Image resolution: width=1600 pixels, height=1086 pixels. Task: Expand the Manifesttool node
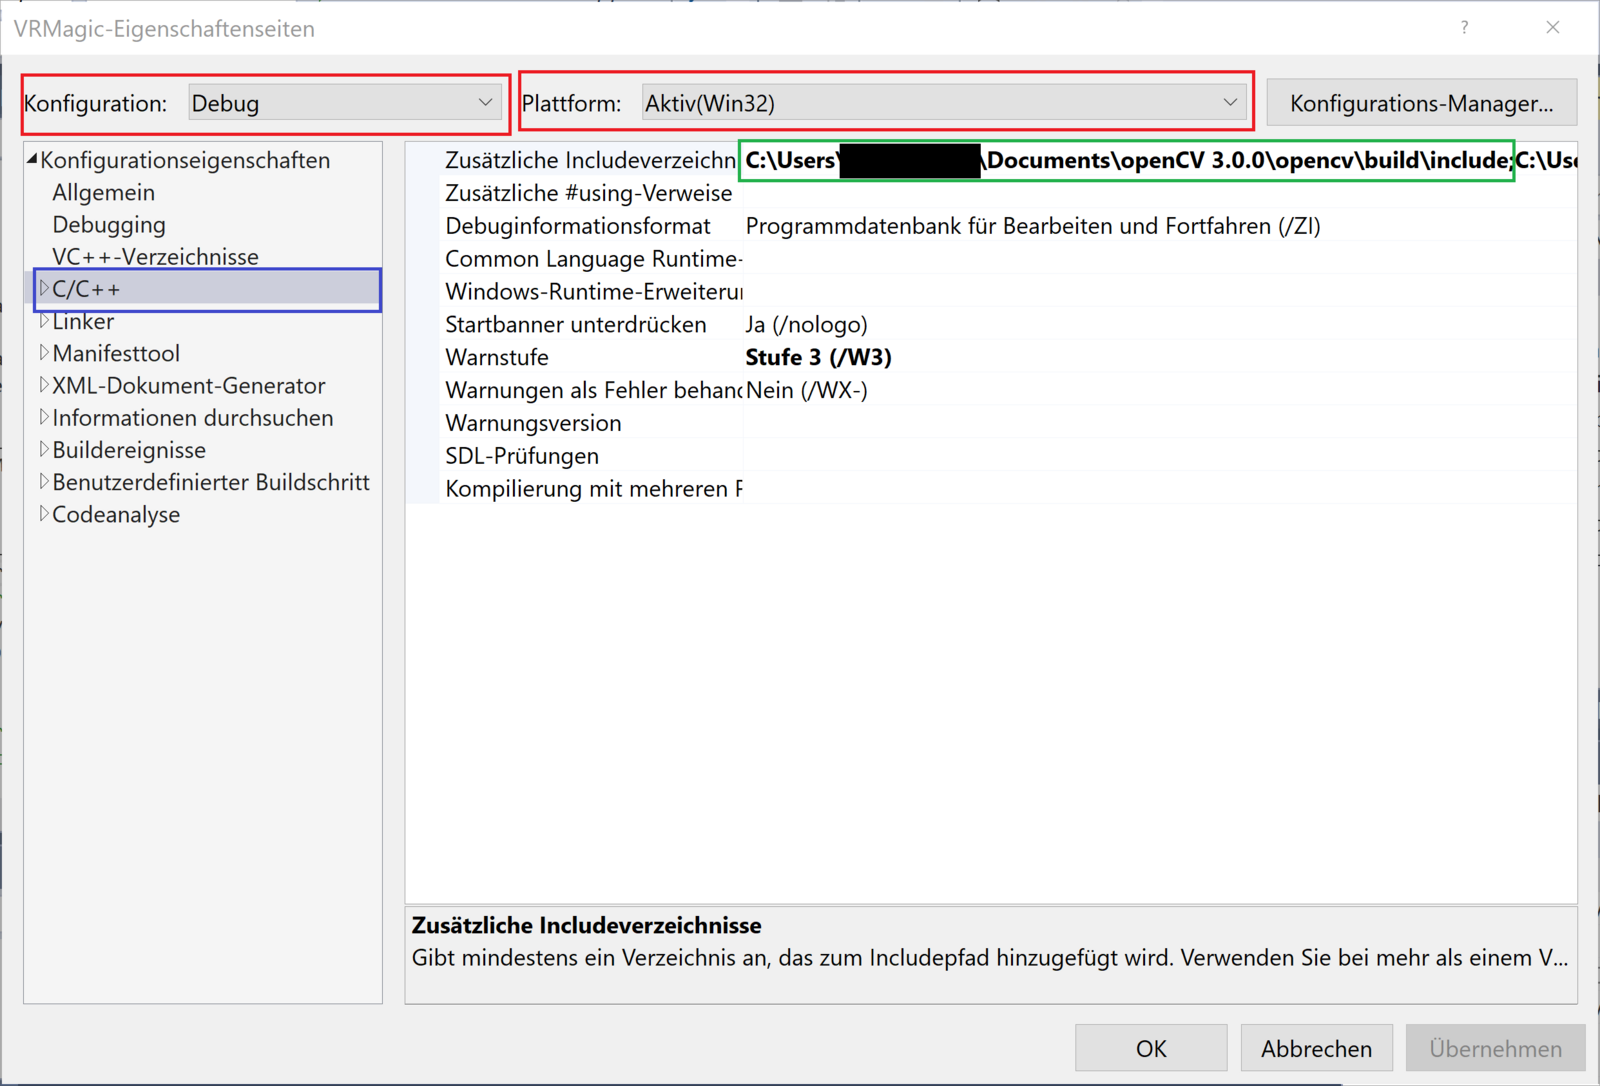(43, 353)
